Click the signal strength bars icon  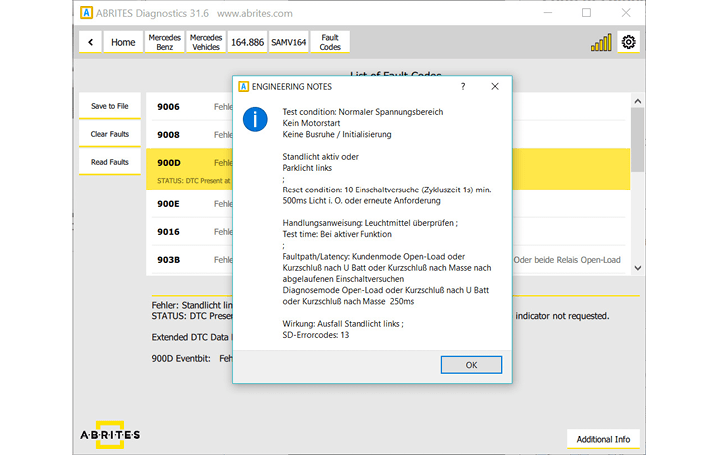[601, 42]
